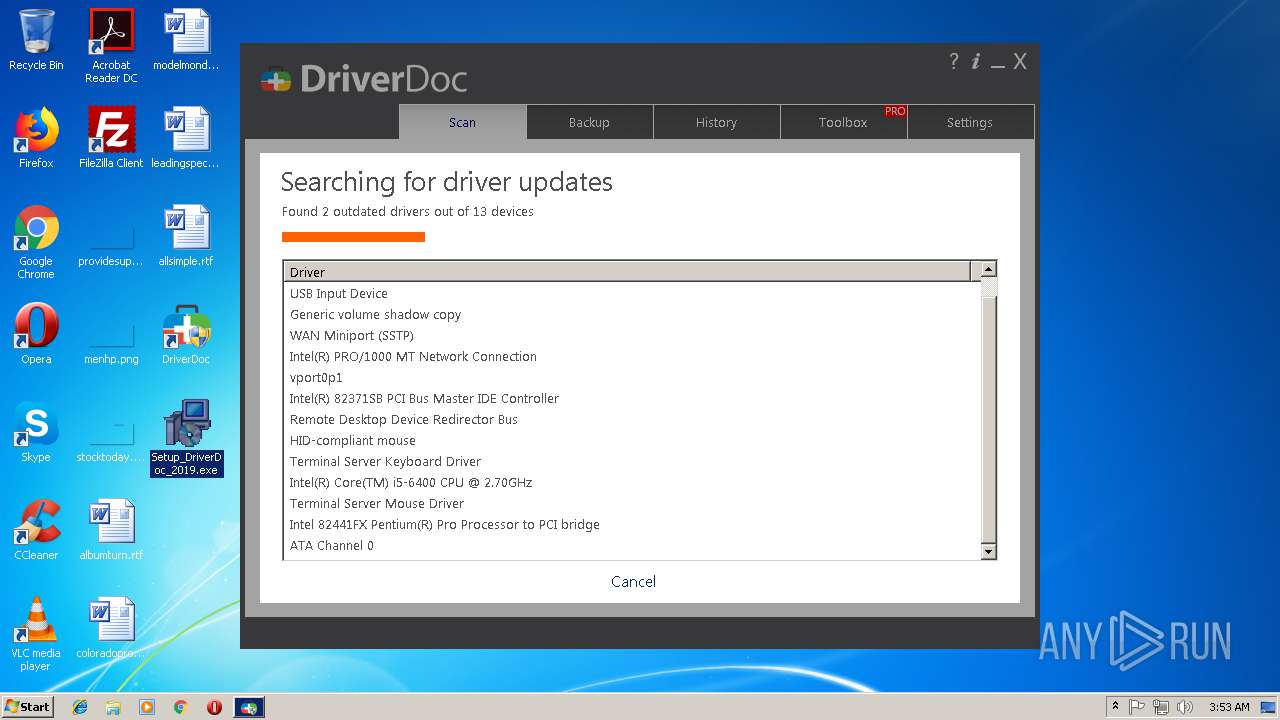Image resolution: width=1280 pixels, height=720 pixels.
Task: Select Setup_DriverDoc_2019.exe desktop icon
Action: click(187, 438)
